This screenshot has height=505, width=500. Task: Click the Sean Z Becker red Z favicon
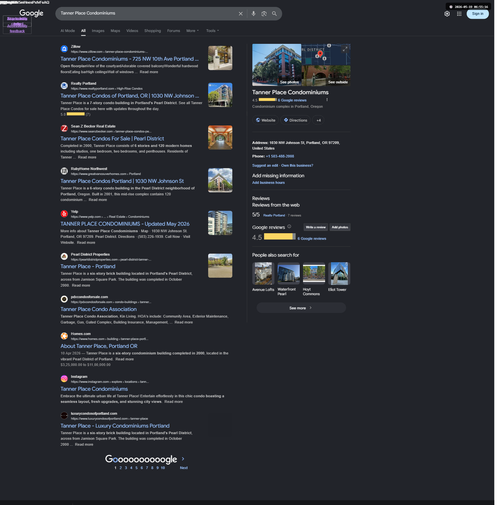click(64, 128)
